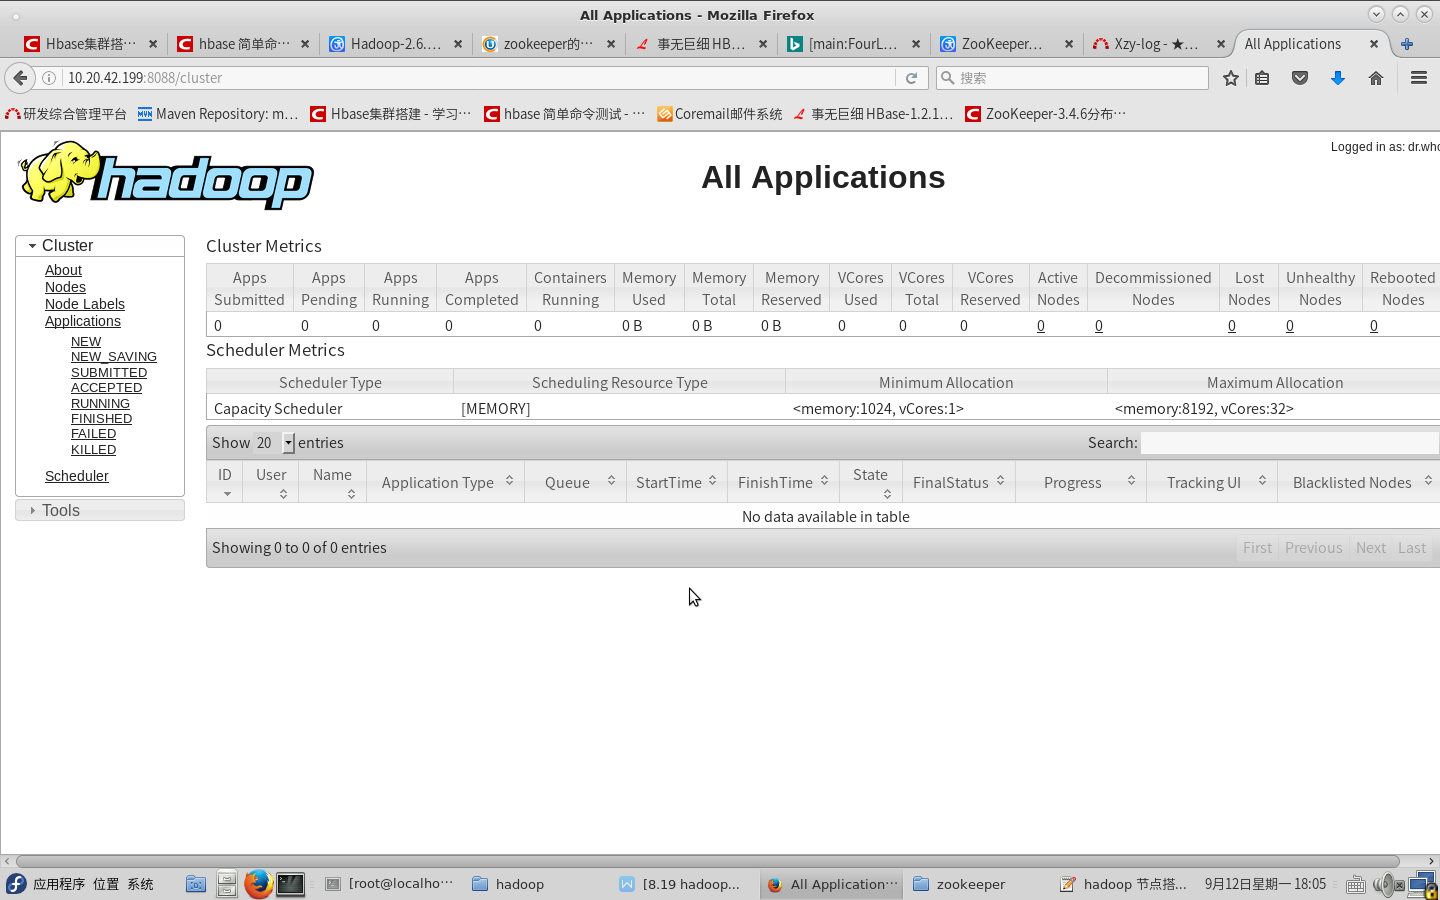Open the network tray icon
Screen dimensions: 1440x900
coord(1423,885)
